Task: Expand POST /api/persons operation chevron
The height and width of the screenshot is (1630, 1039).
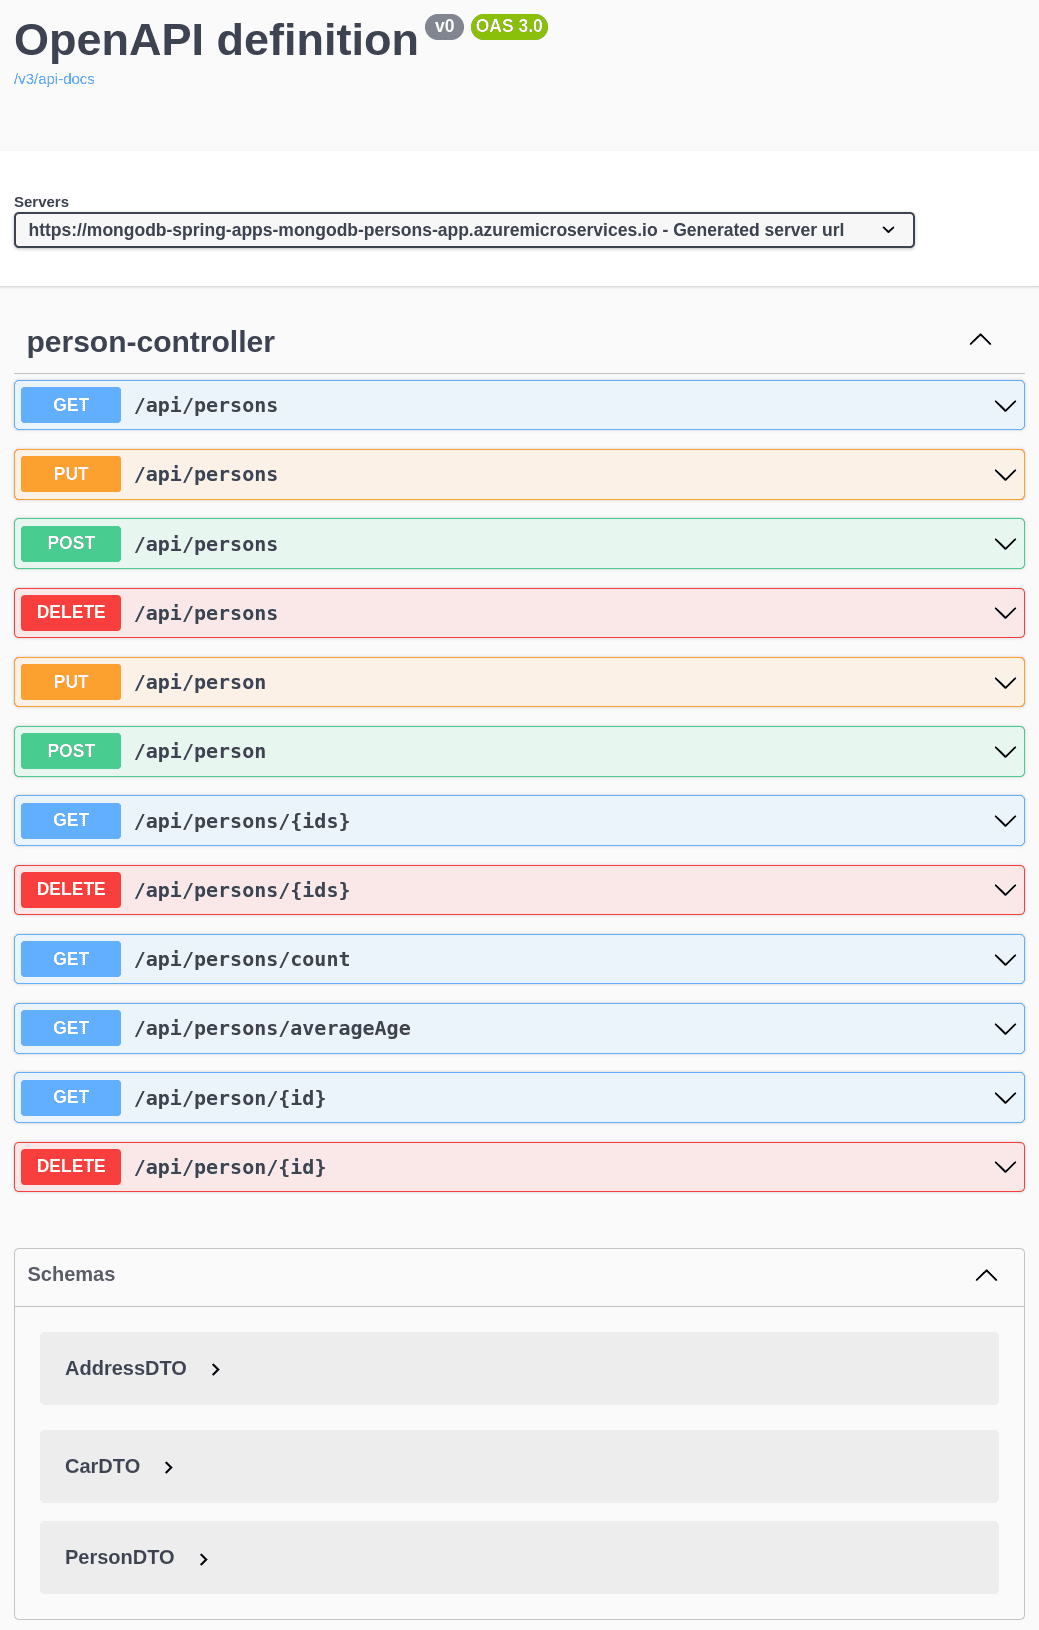Action: 1005,544
